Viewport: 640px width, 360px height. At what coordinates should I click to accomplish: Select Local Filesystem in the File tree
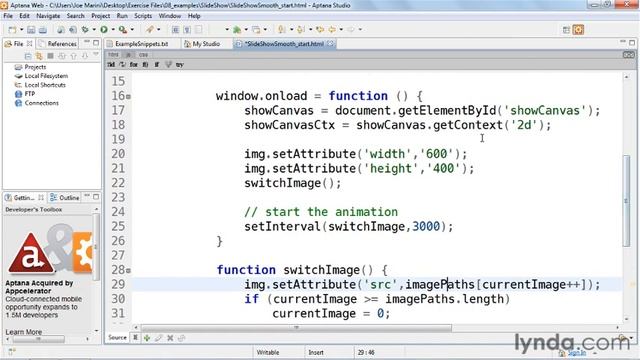pyautogui.click(x=46, y=76)
